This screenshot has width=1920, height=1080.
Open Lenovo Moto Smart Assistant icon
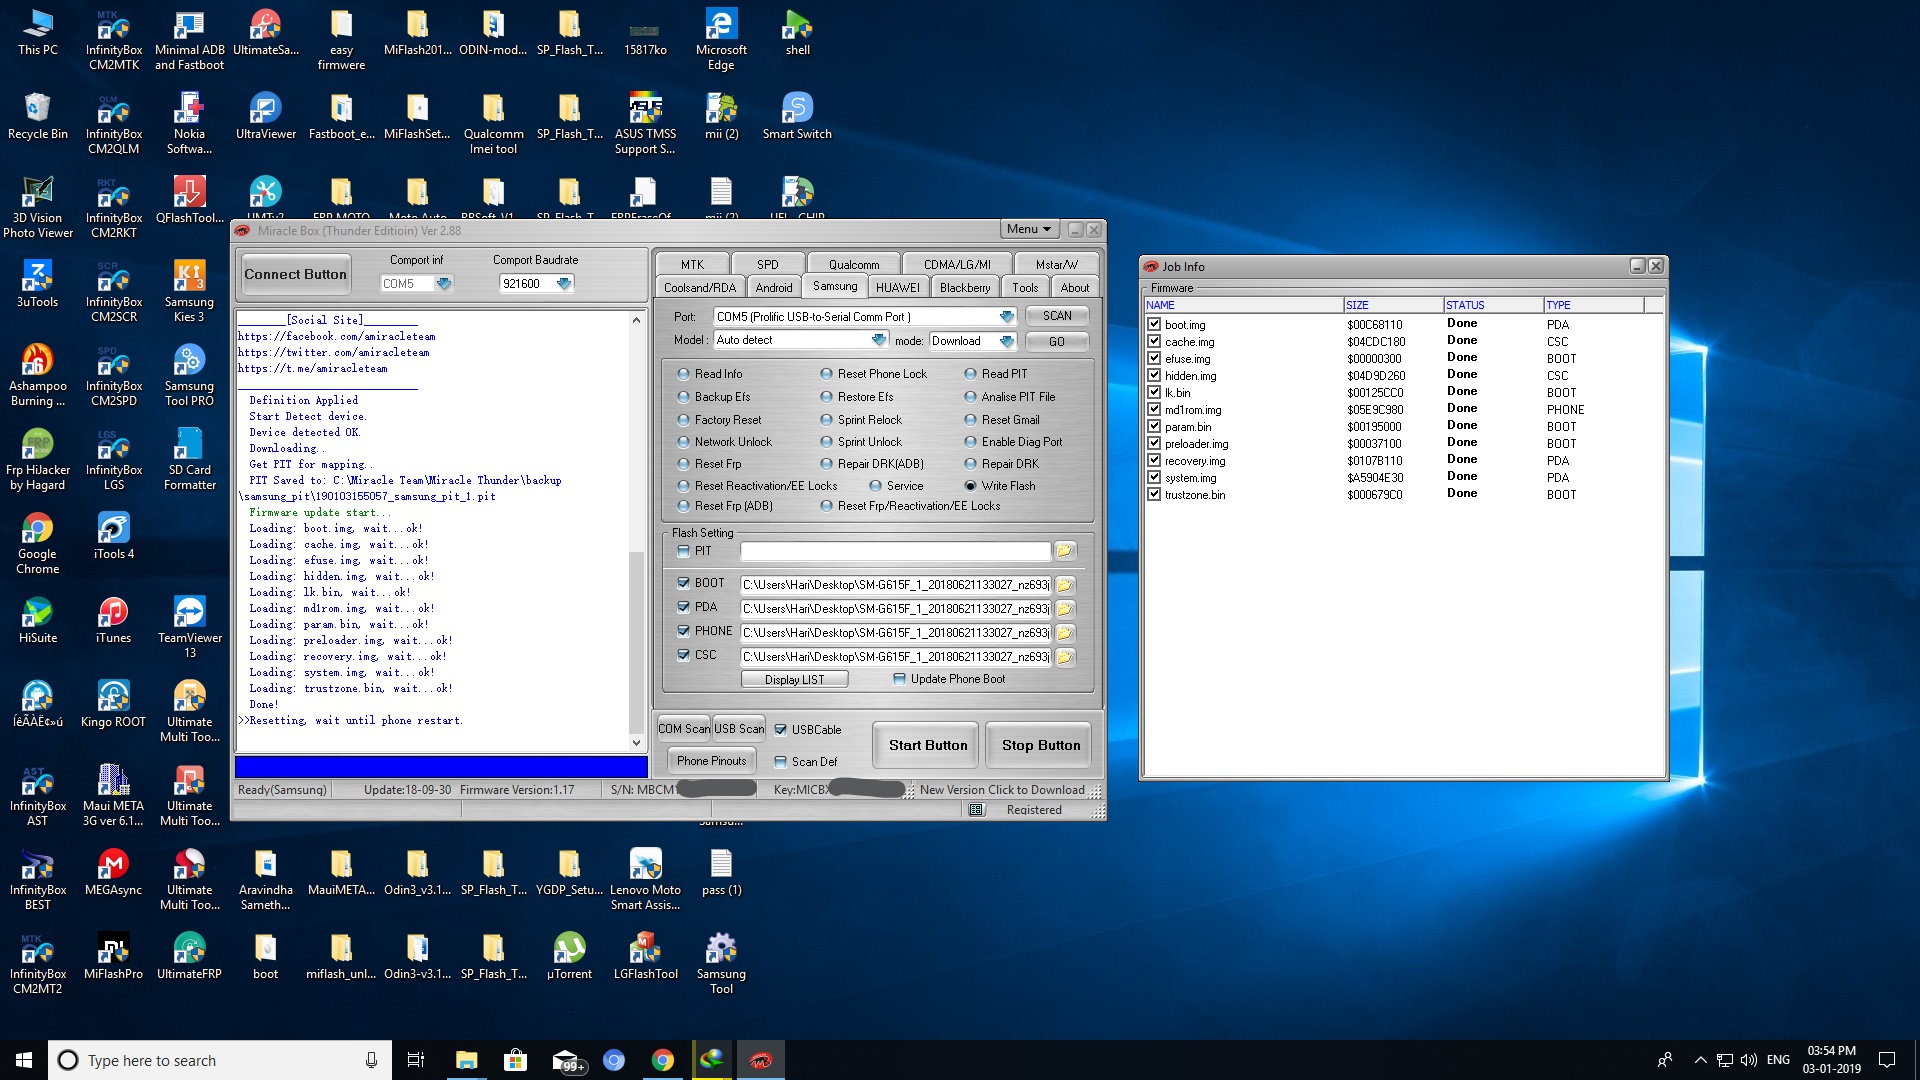tap(645, 880)
